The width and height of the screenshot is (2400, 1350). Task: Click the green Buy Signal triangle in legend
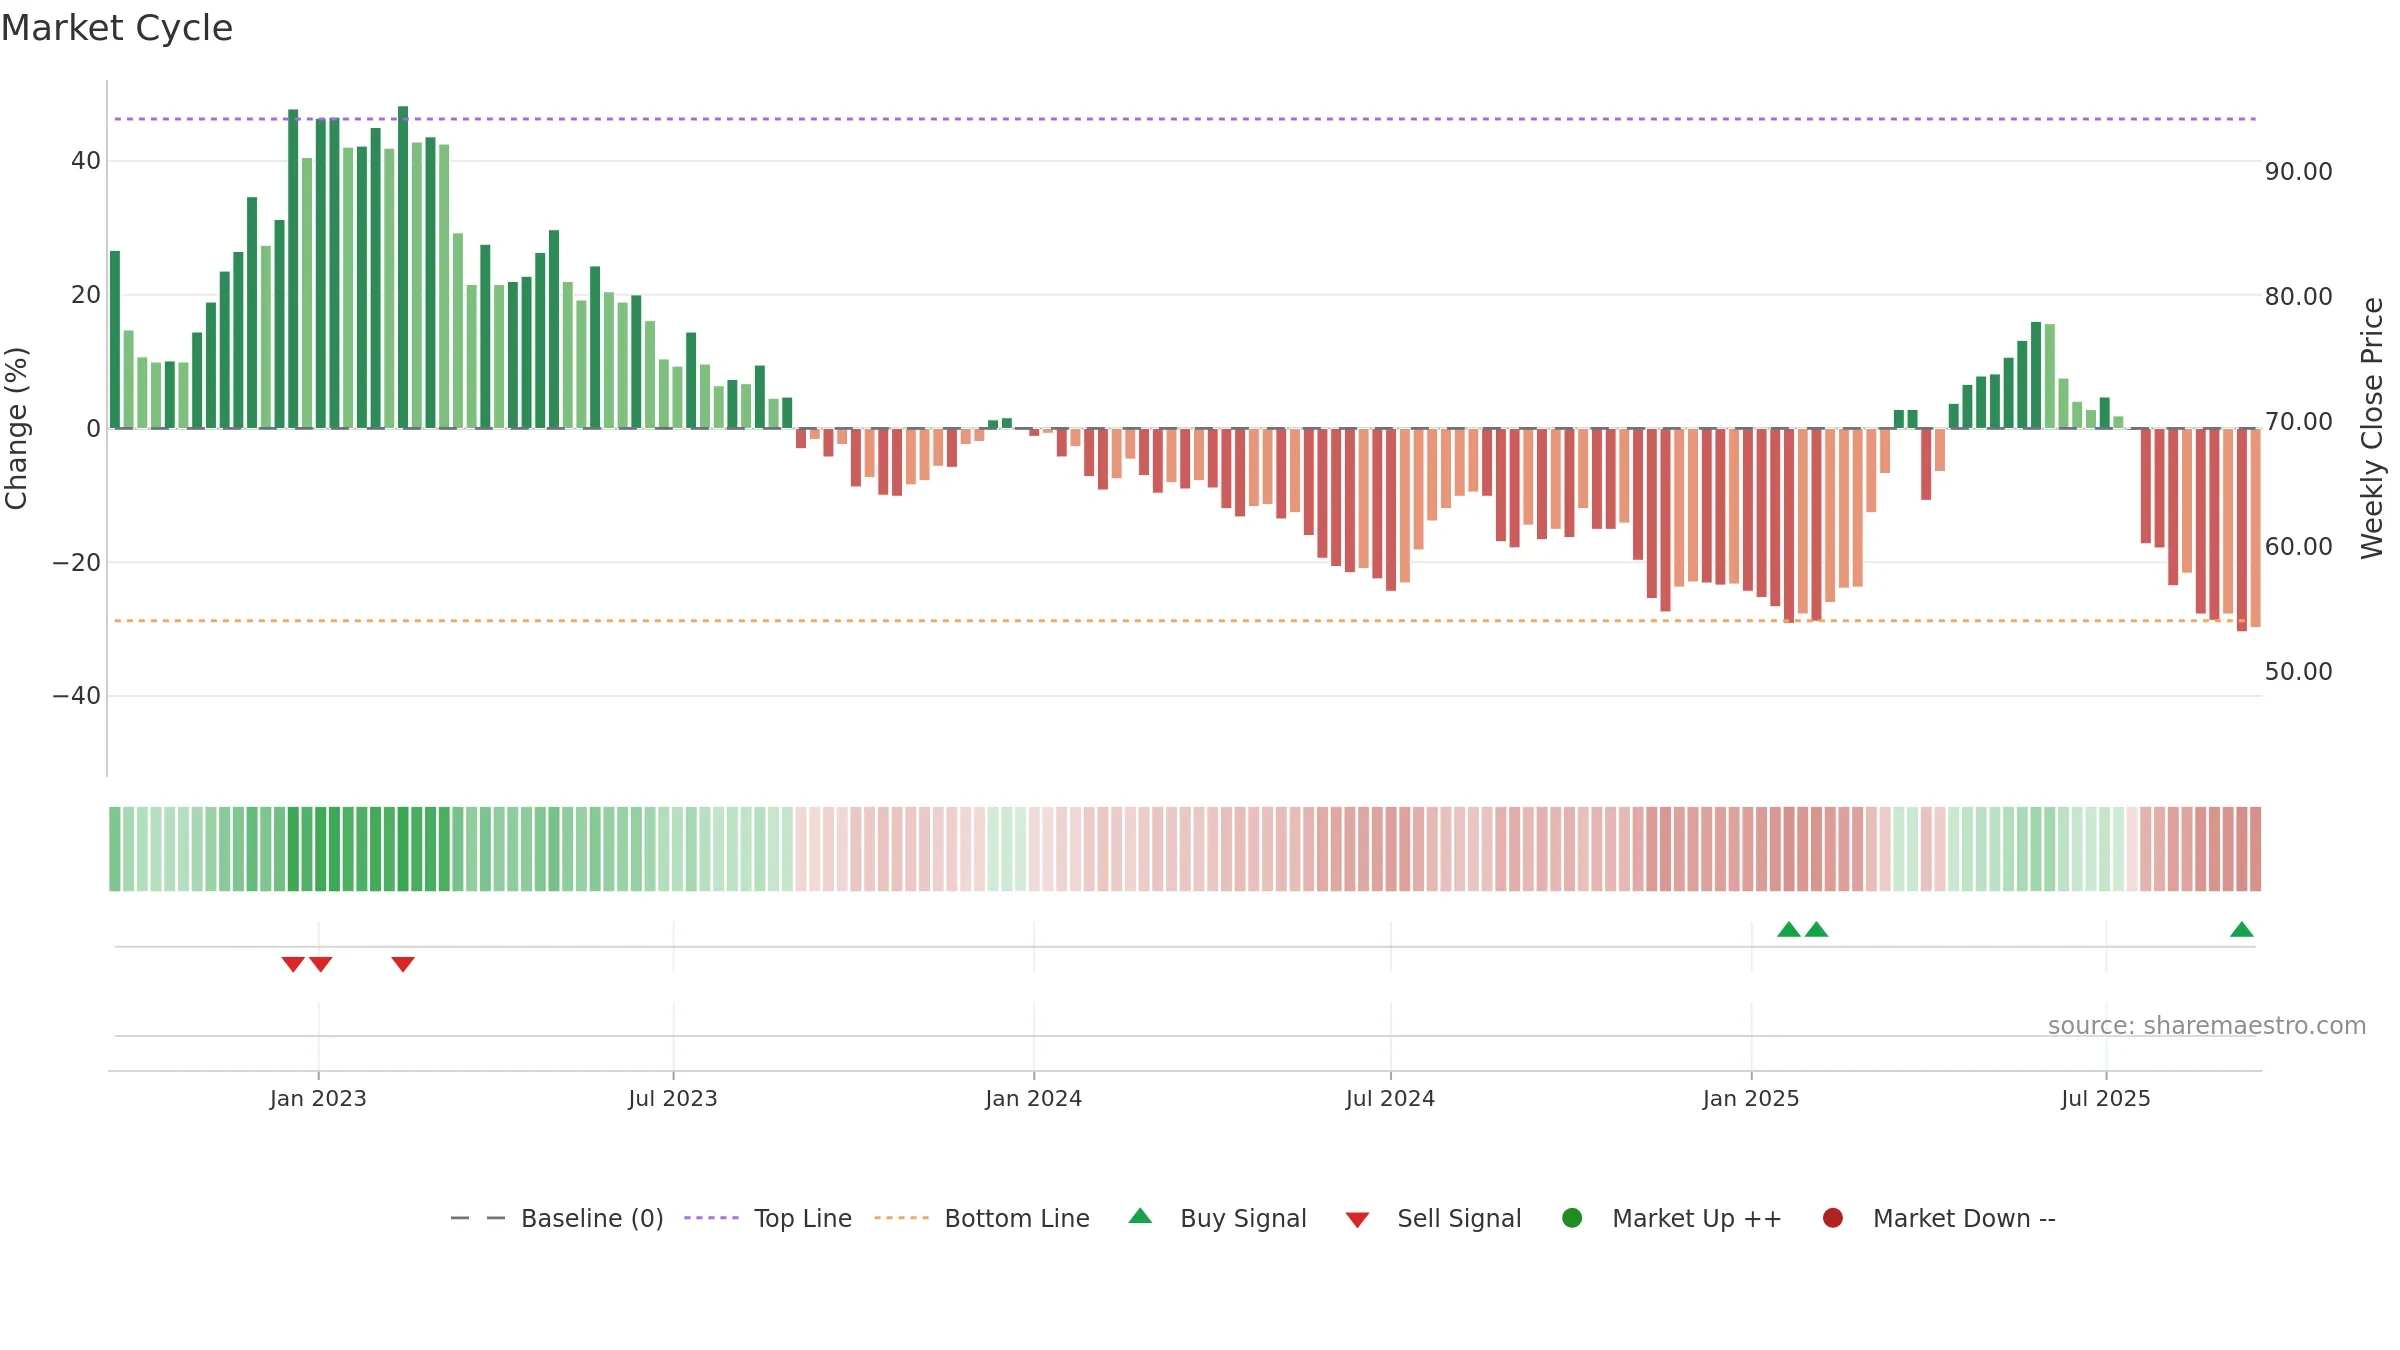(1140, 1216)
